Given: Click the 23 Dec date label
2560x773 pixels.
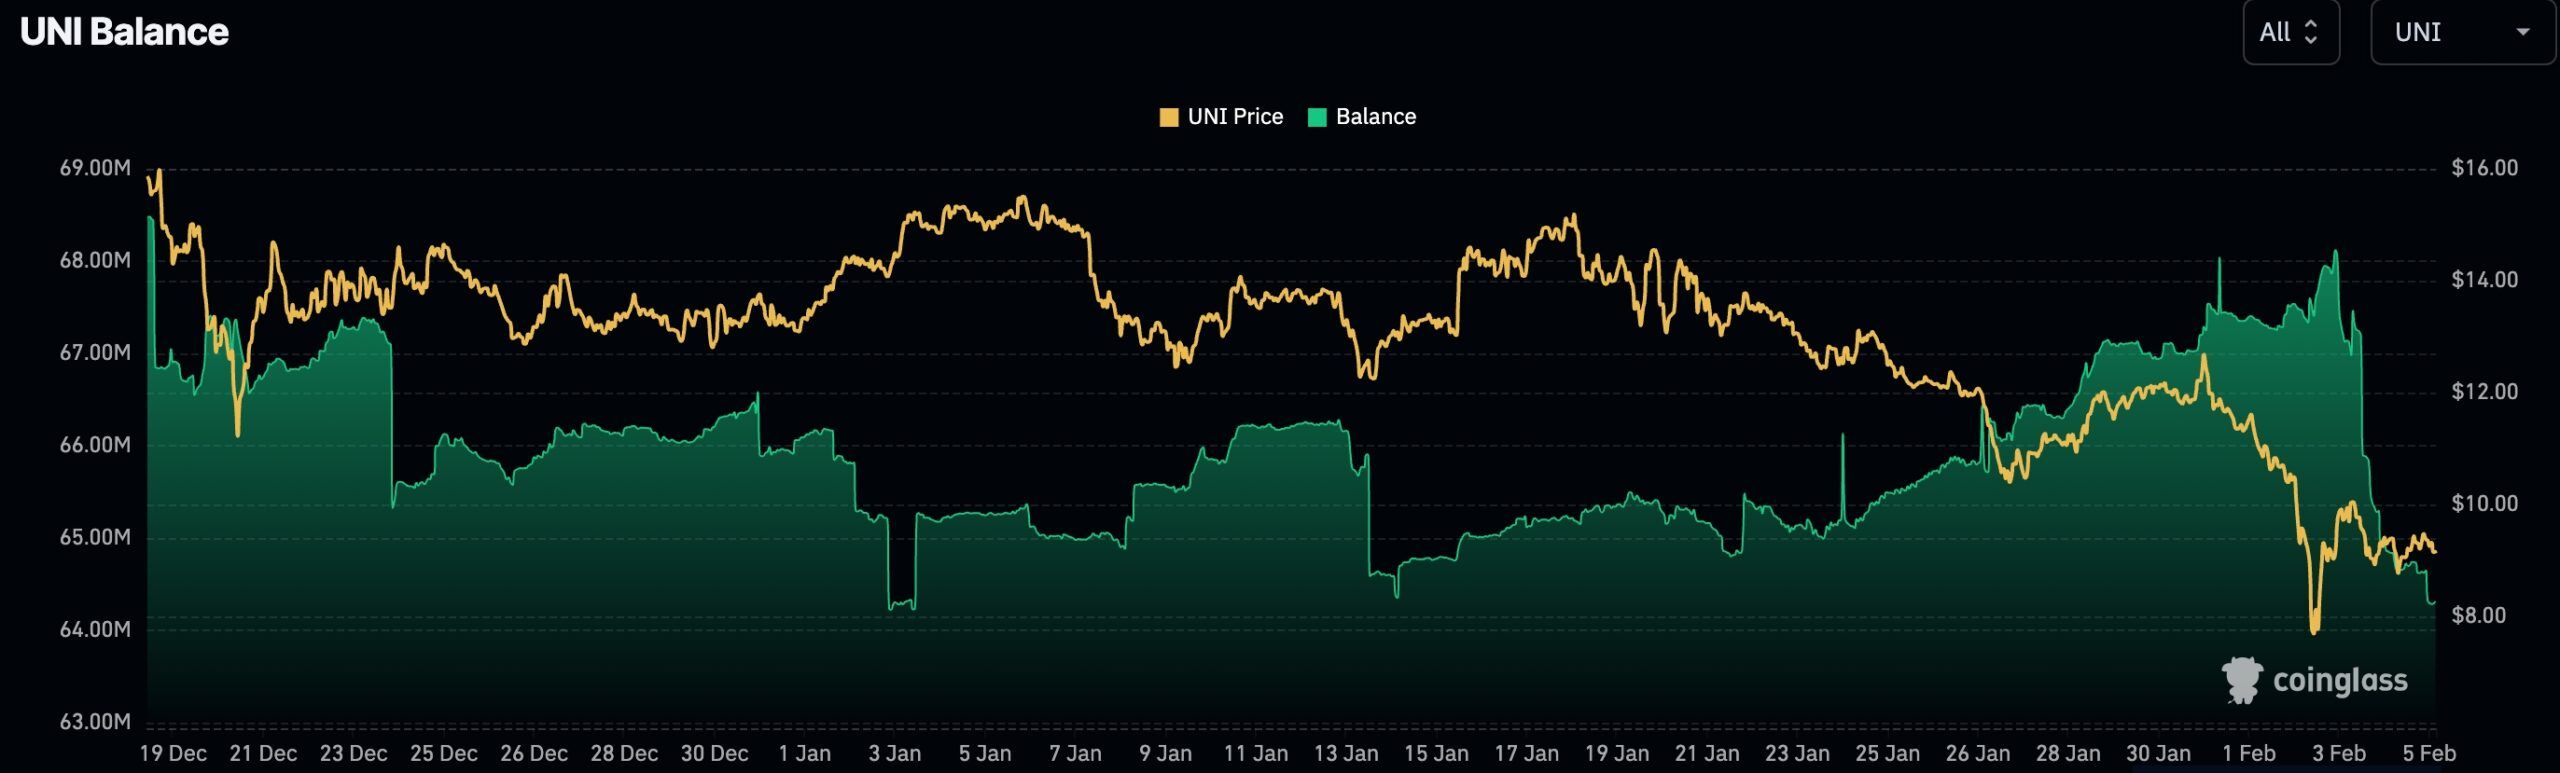Looking at the screenshot, I should tap(353, 753).
